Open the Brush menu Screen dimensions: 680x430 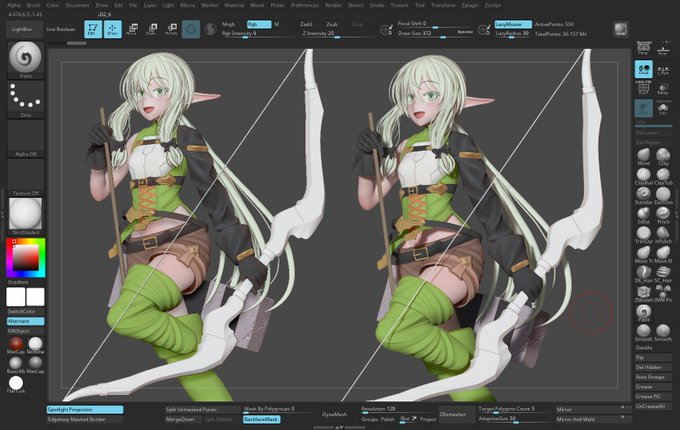33,5
